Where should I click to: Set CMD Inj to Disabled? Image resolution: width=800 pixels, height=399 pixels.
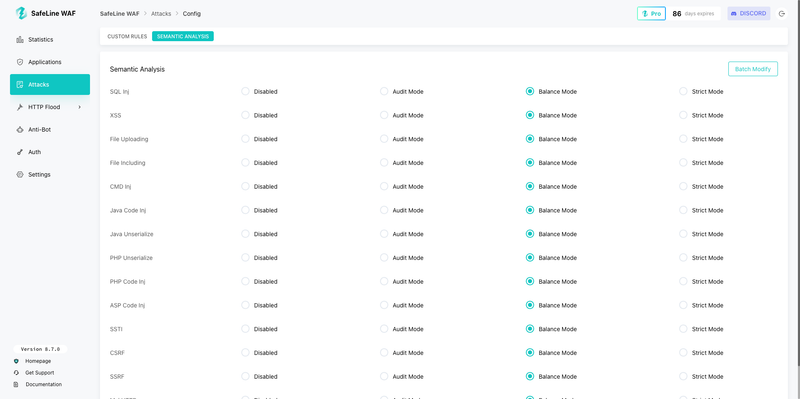245,186
